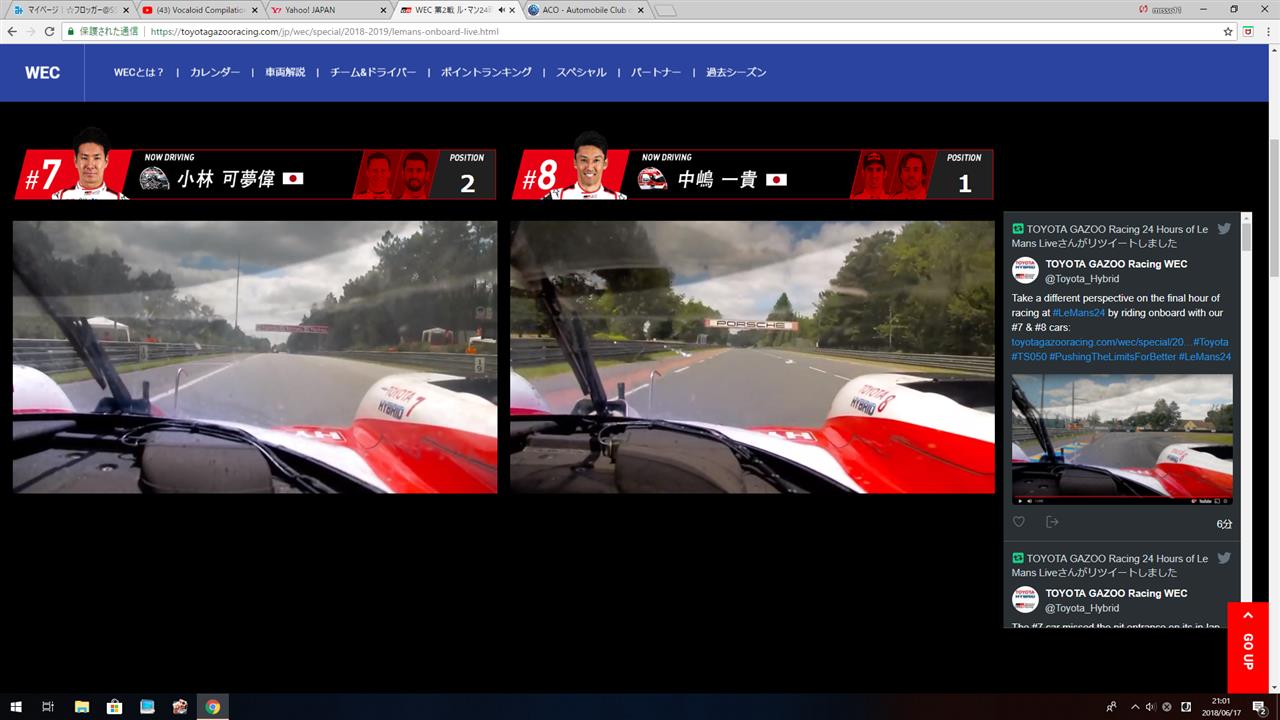The width and height of the screenshot is (1280, 720).
Task: Open Microsoft Store from the taskbar
Action: pos(114,707)
